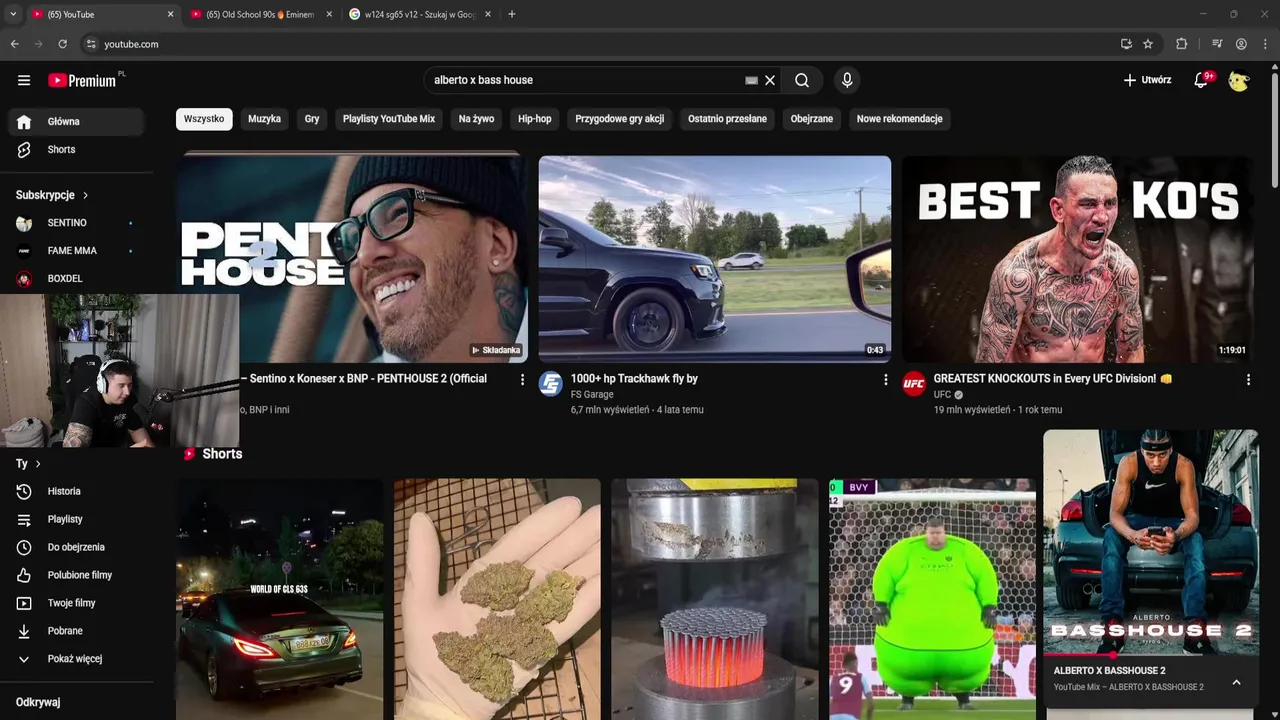The image size is (1280, 720).
Task: Select Nowe rekomendacje chip
Action: (900, 119)
